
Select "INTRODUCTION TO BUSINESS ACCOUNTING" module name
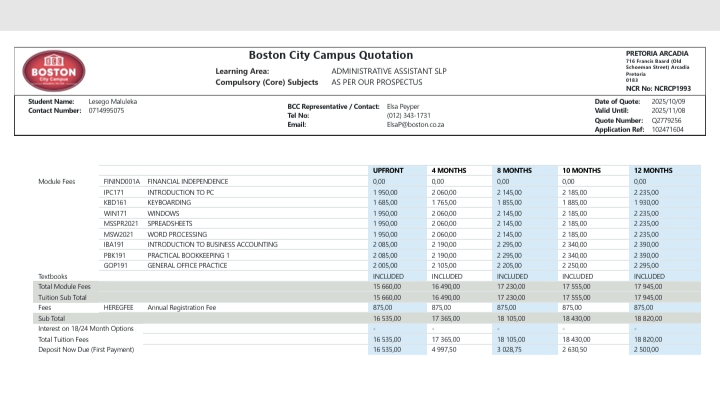coord(212,245)
